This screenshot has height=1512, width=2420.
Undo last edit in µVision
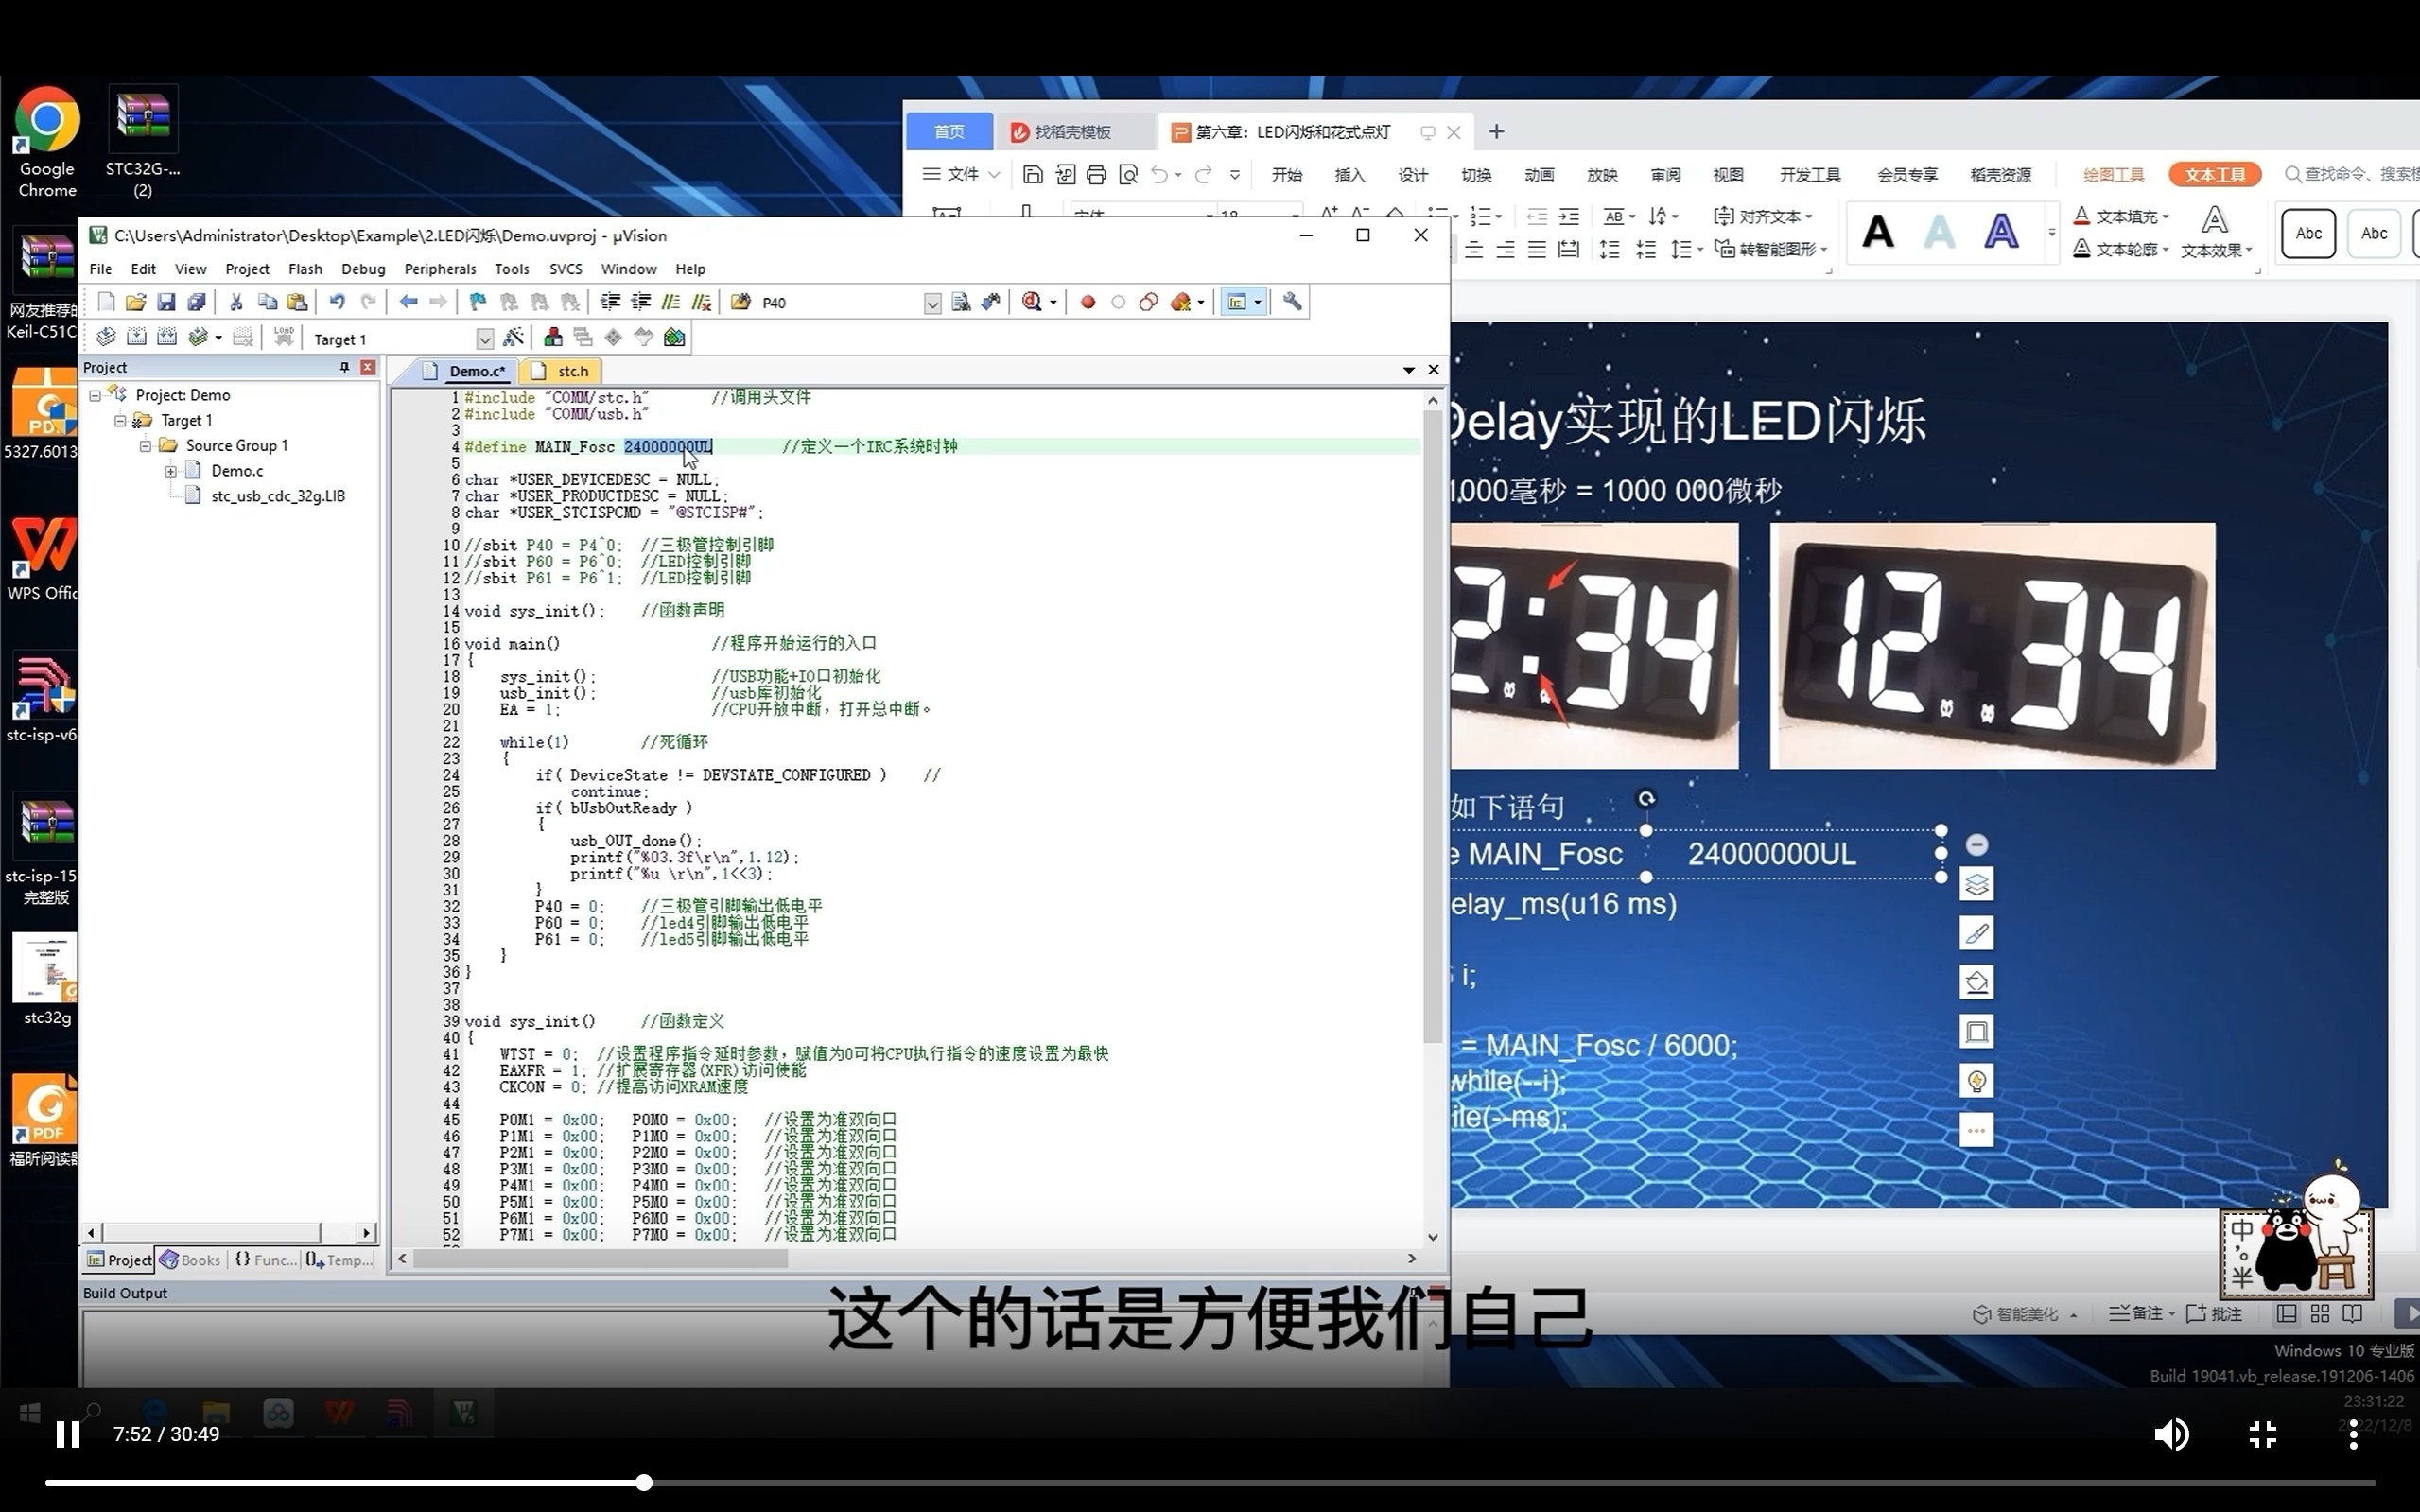pyautogui.click(x=337, y=302)
